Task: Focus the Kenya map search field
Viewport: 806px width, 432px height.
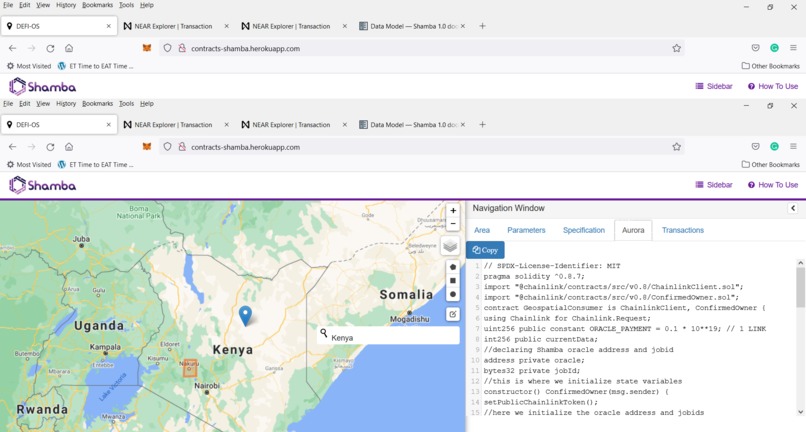Action: (388, 337)
